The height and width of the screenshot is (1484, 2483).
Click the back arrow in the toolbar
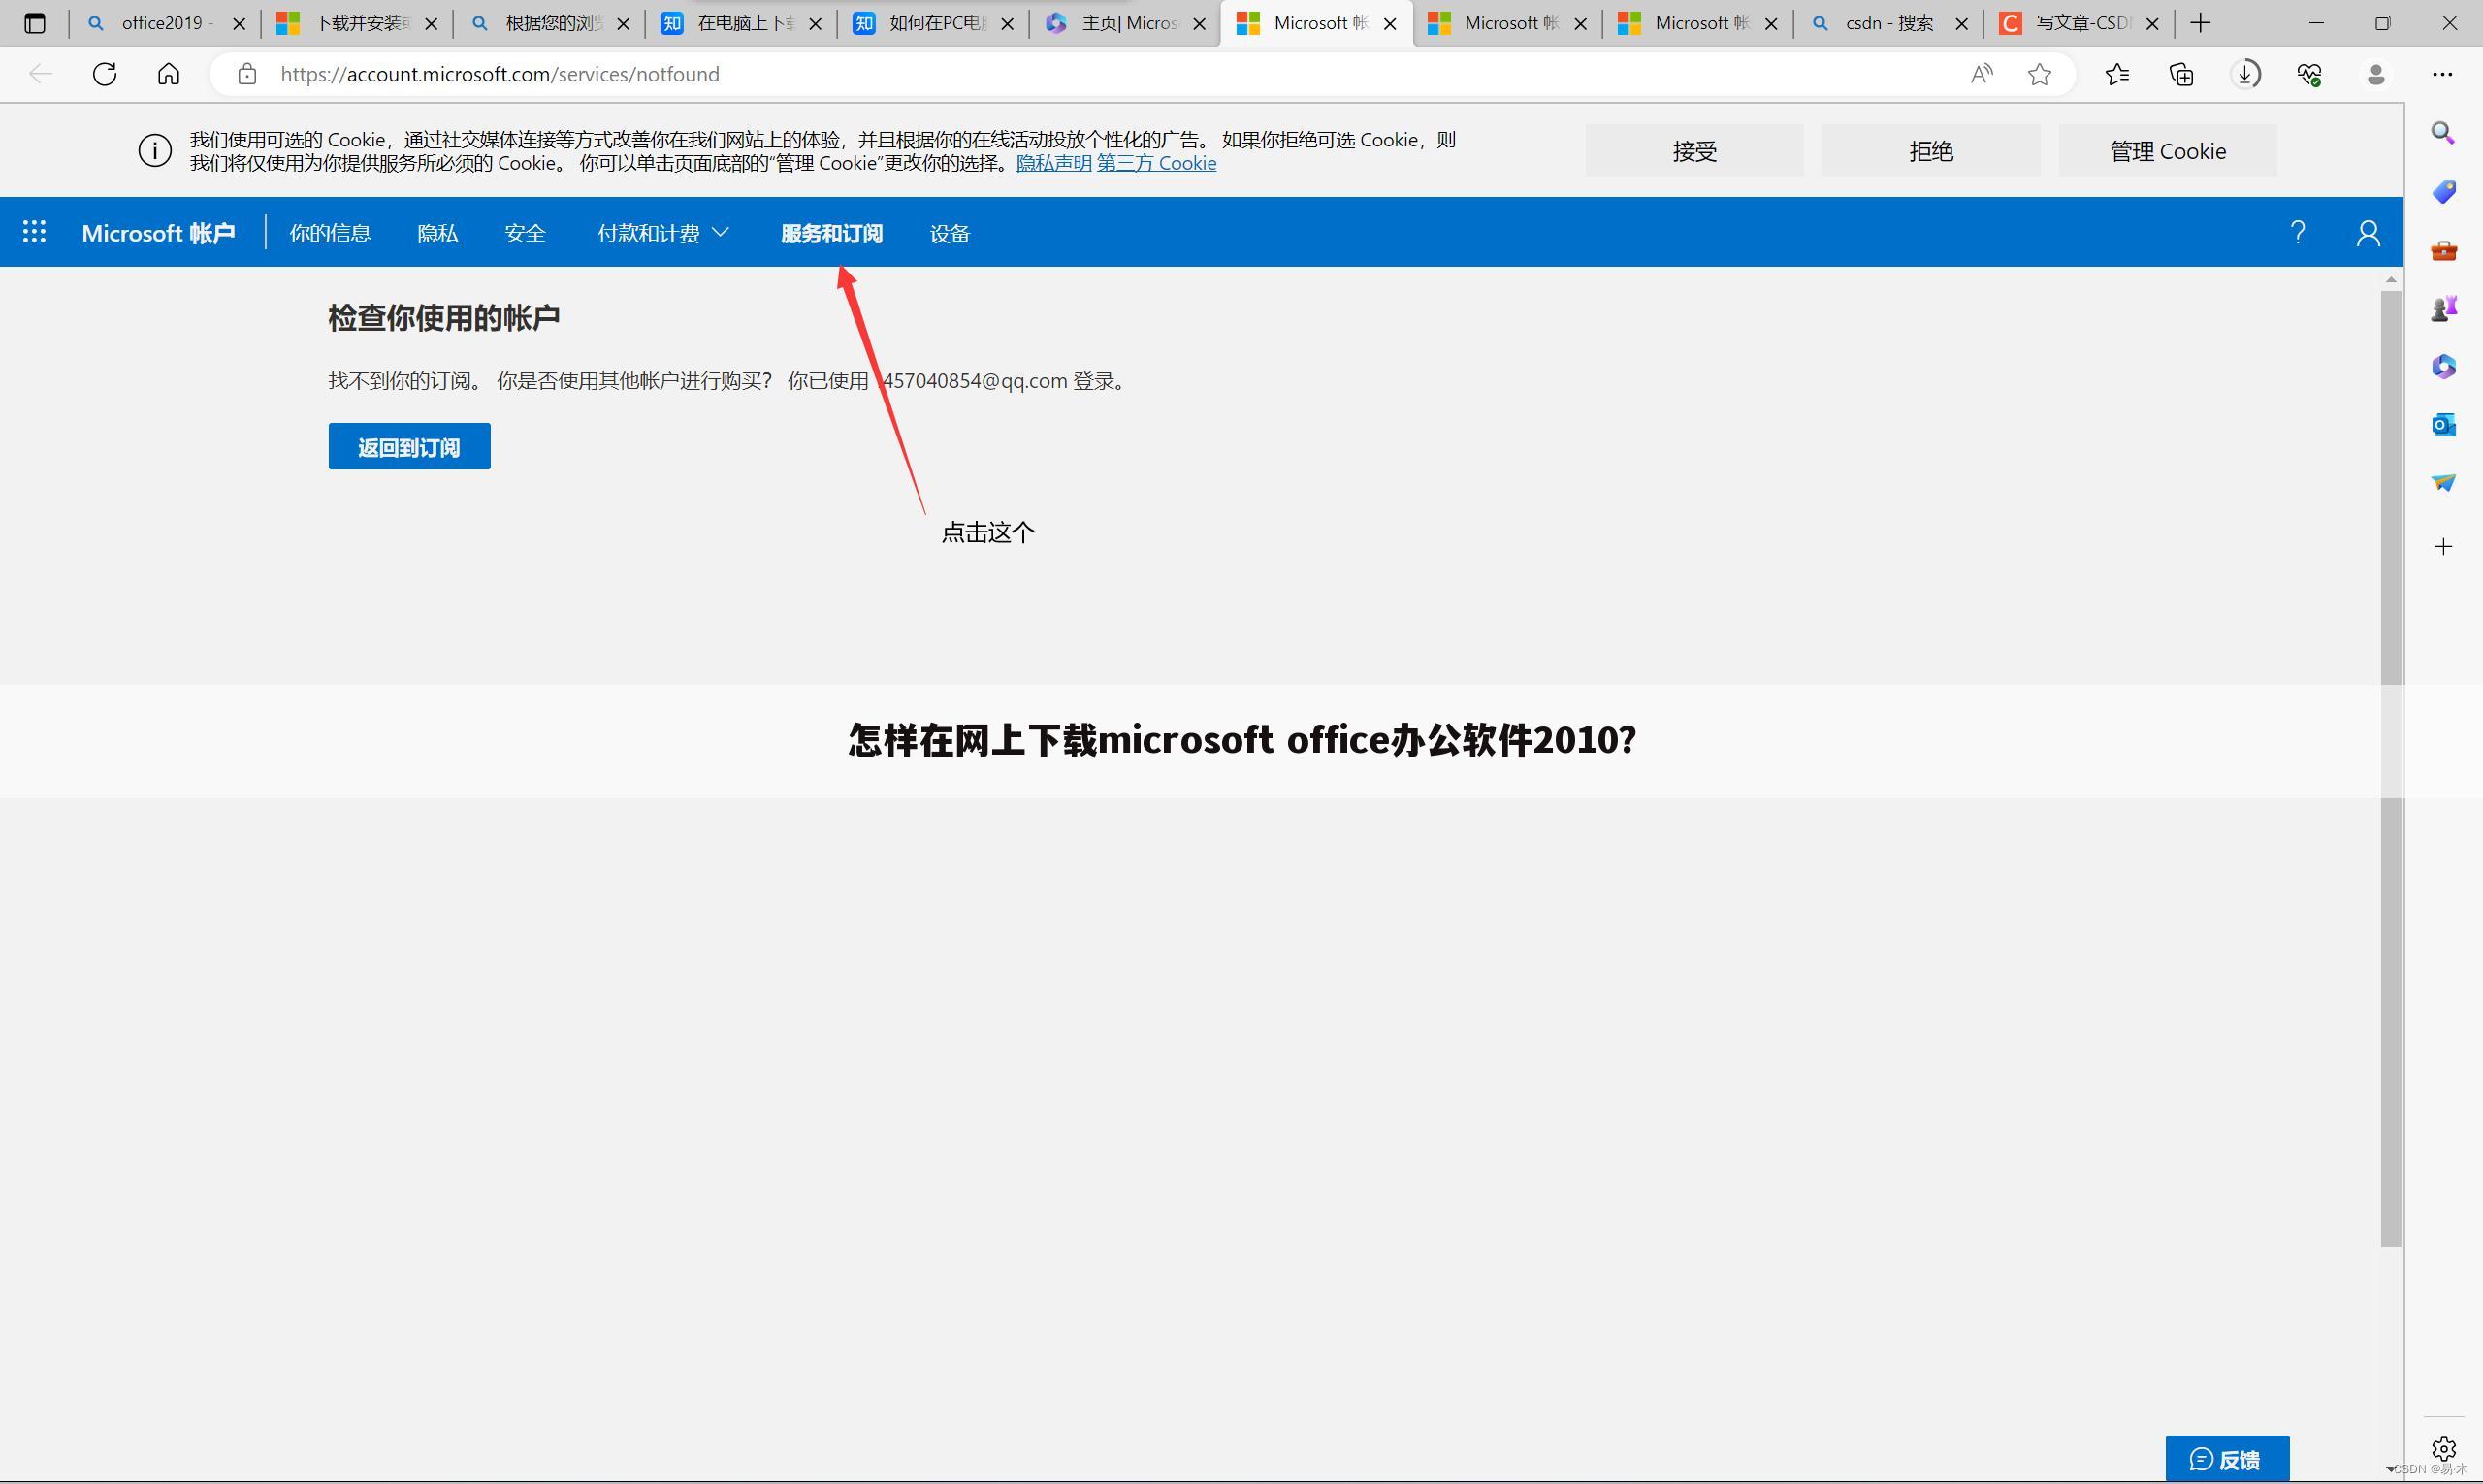tap(41, 74)
